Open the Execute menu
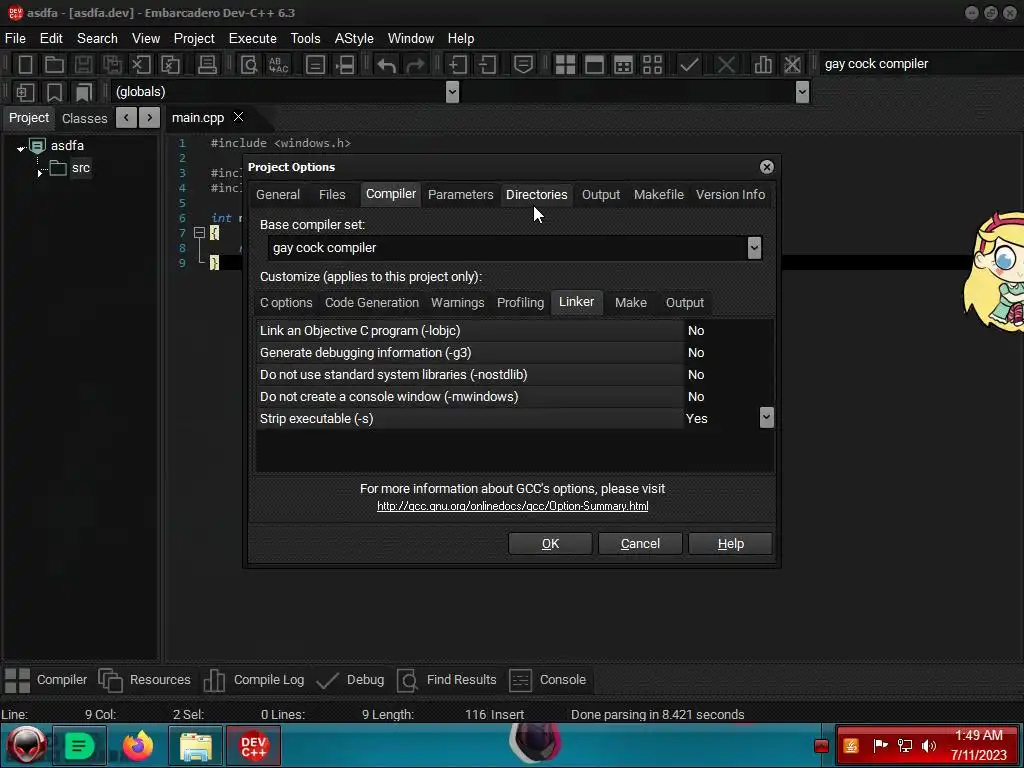The image size is (1024, 768). [252, 39]
